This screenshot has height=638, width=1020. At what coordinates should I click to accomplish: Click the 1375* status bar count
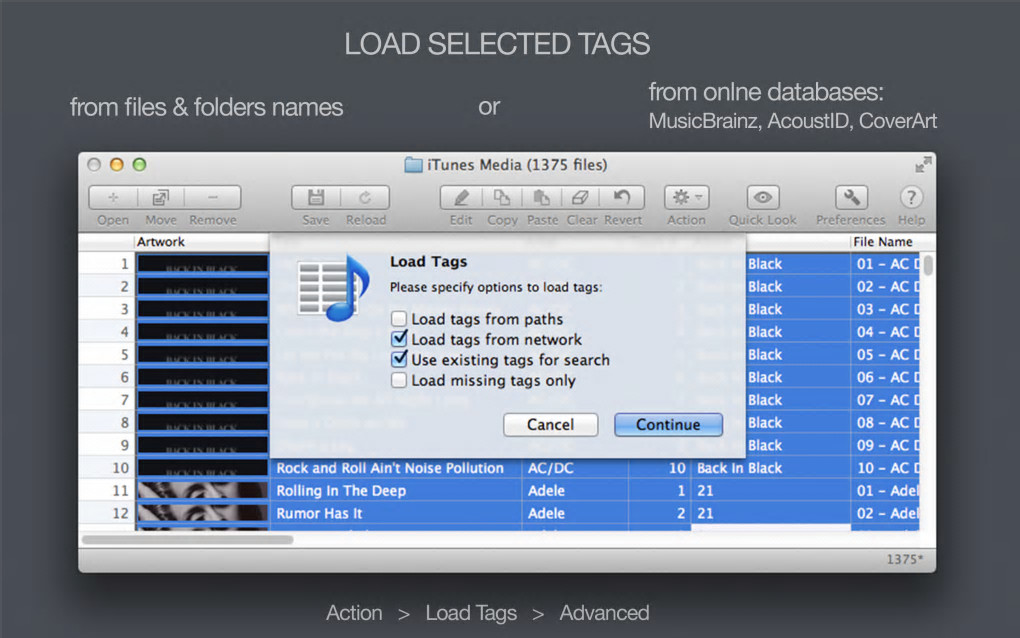(x=904, y=559)
